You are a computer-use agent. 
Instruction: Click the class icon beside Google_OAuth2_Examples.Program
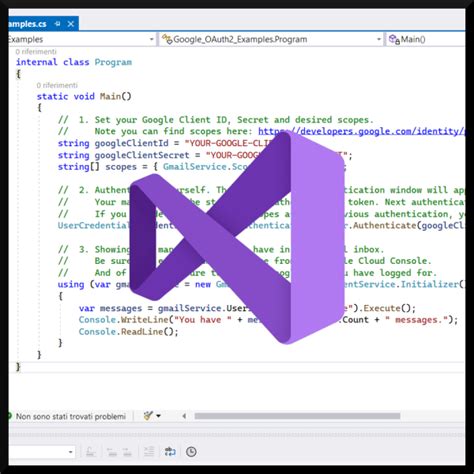click(x=167, y=39)
